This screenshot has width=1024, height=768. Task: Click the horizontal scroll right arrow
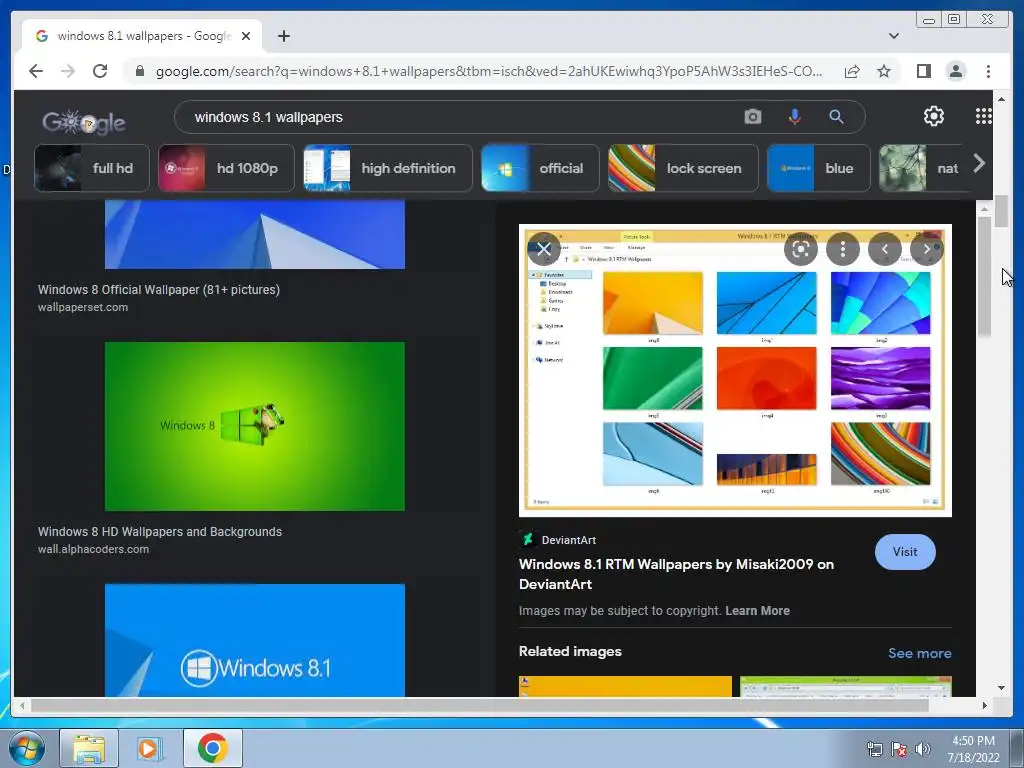tap(985, 705)
